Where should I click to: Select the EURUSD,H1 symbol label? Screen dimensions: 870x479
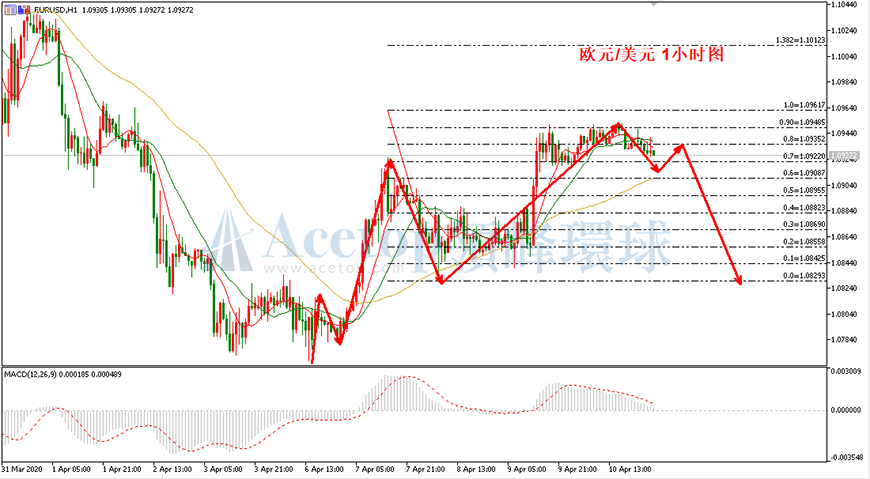coord(54,10)
